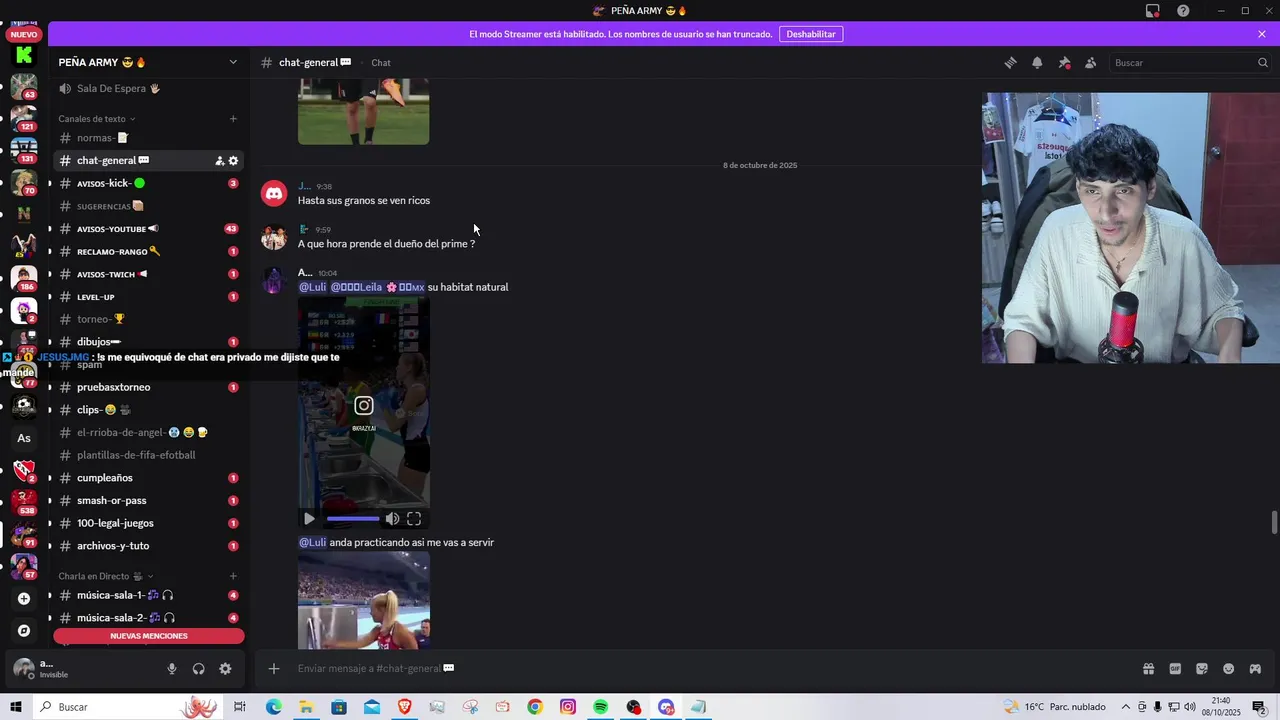Click the chat scrollbar thumb
Viewport: 1280px width, 720px height.
(1274, 523)
